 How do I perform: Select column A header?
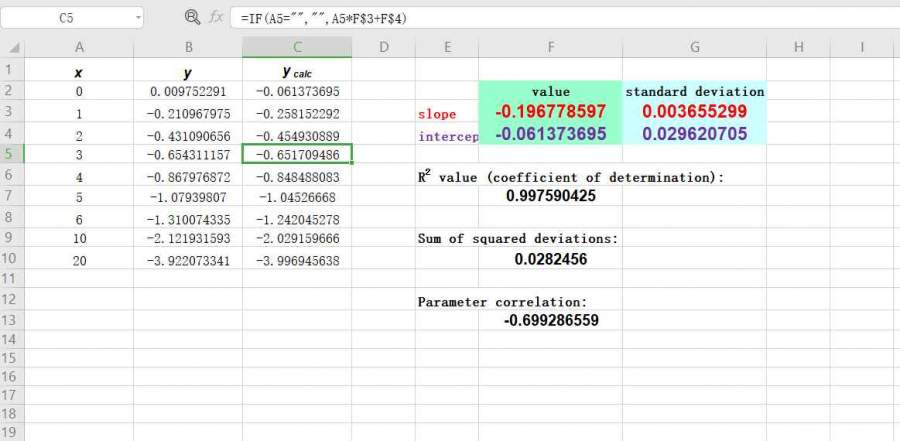(79, 47)
